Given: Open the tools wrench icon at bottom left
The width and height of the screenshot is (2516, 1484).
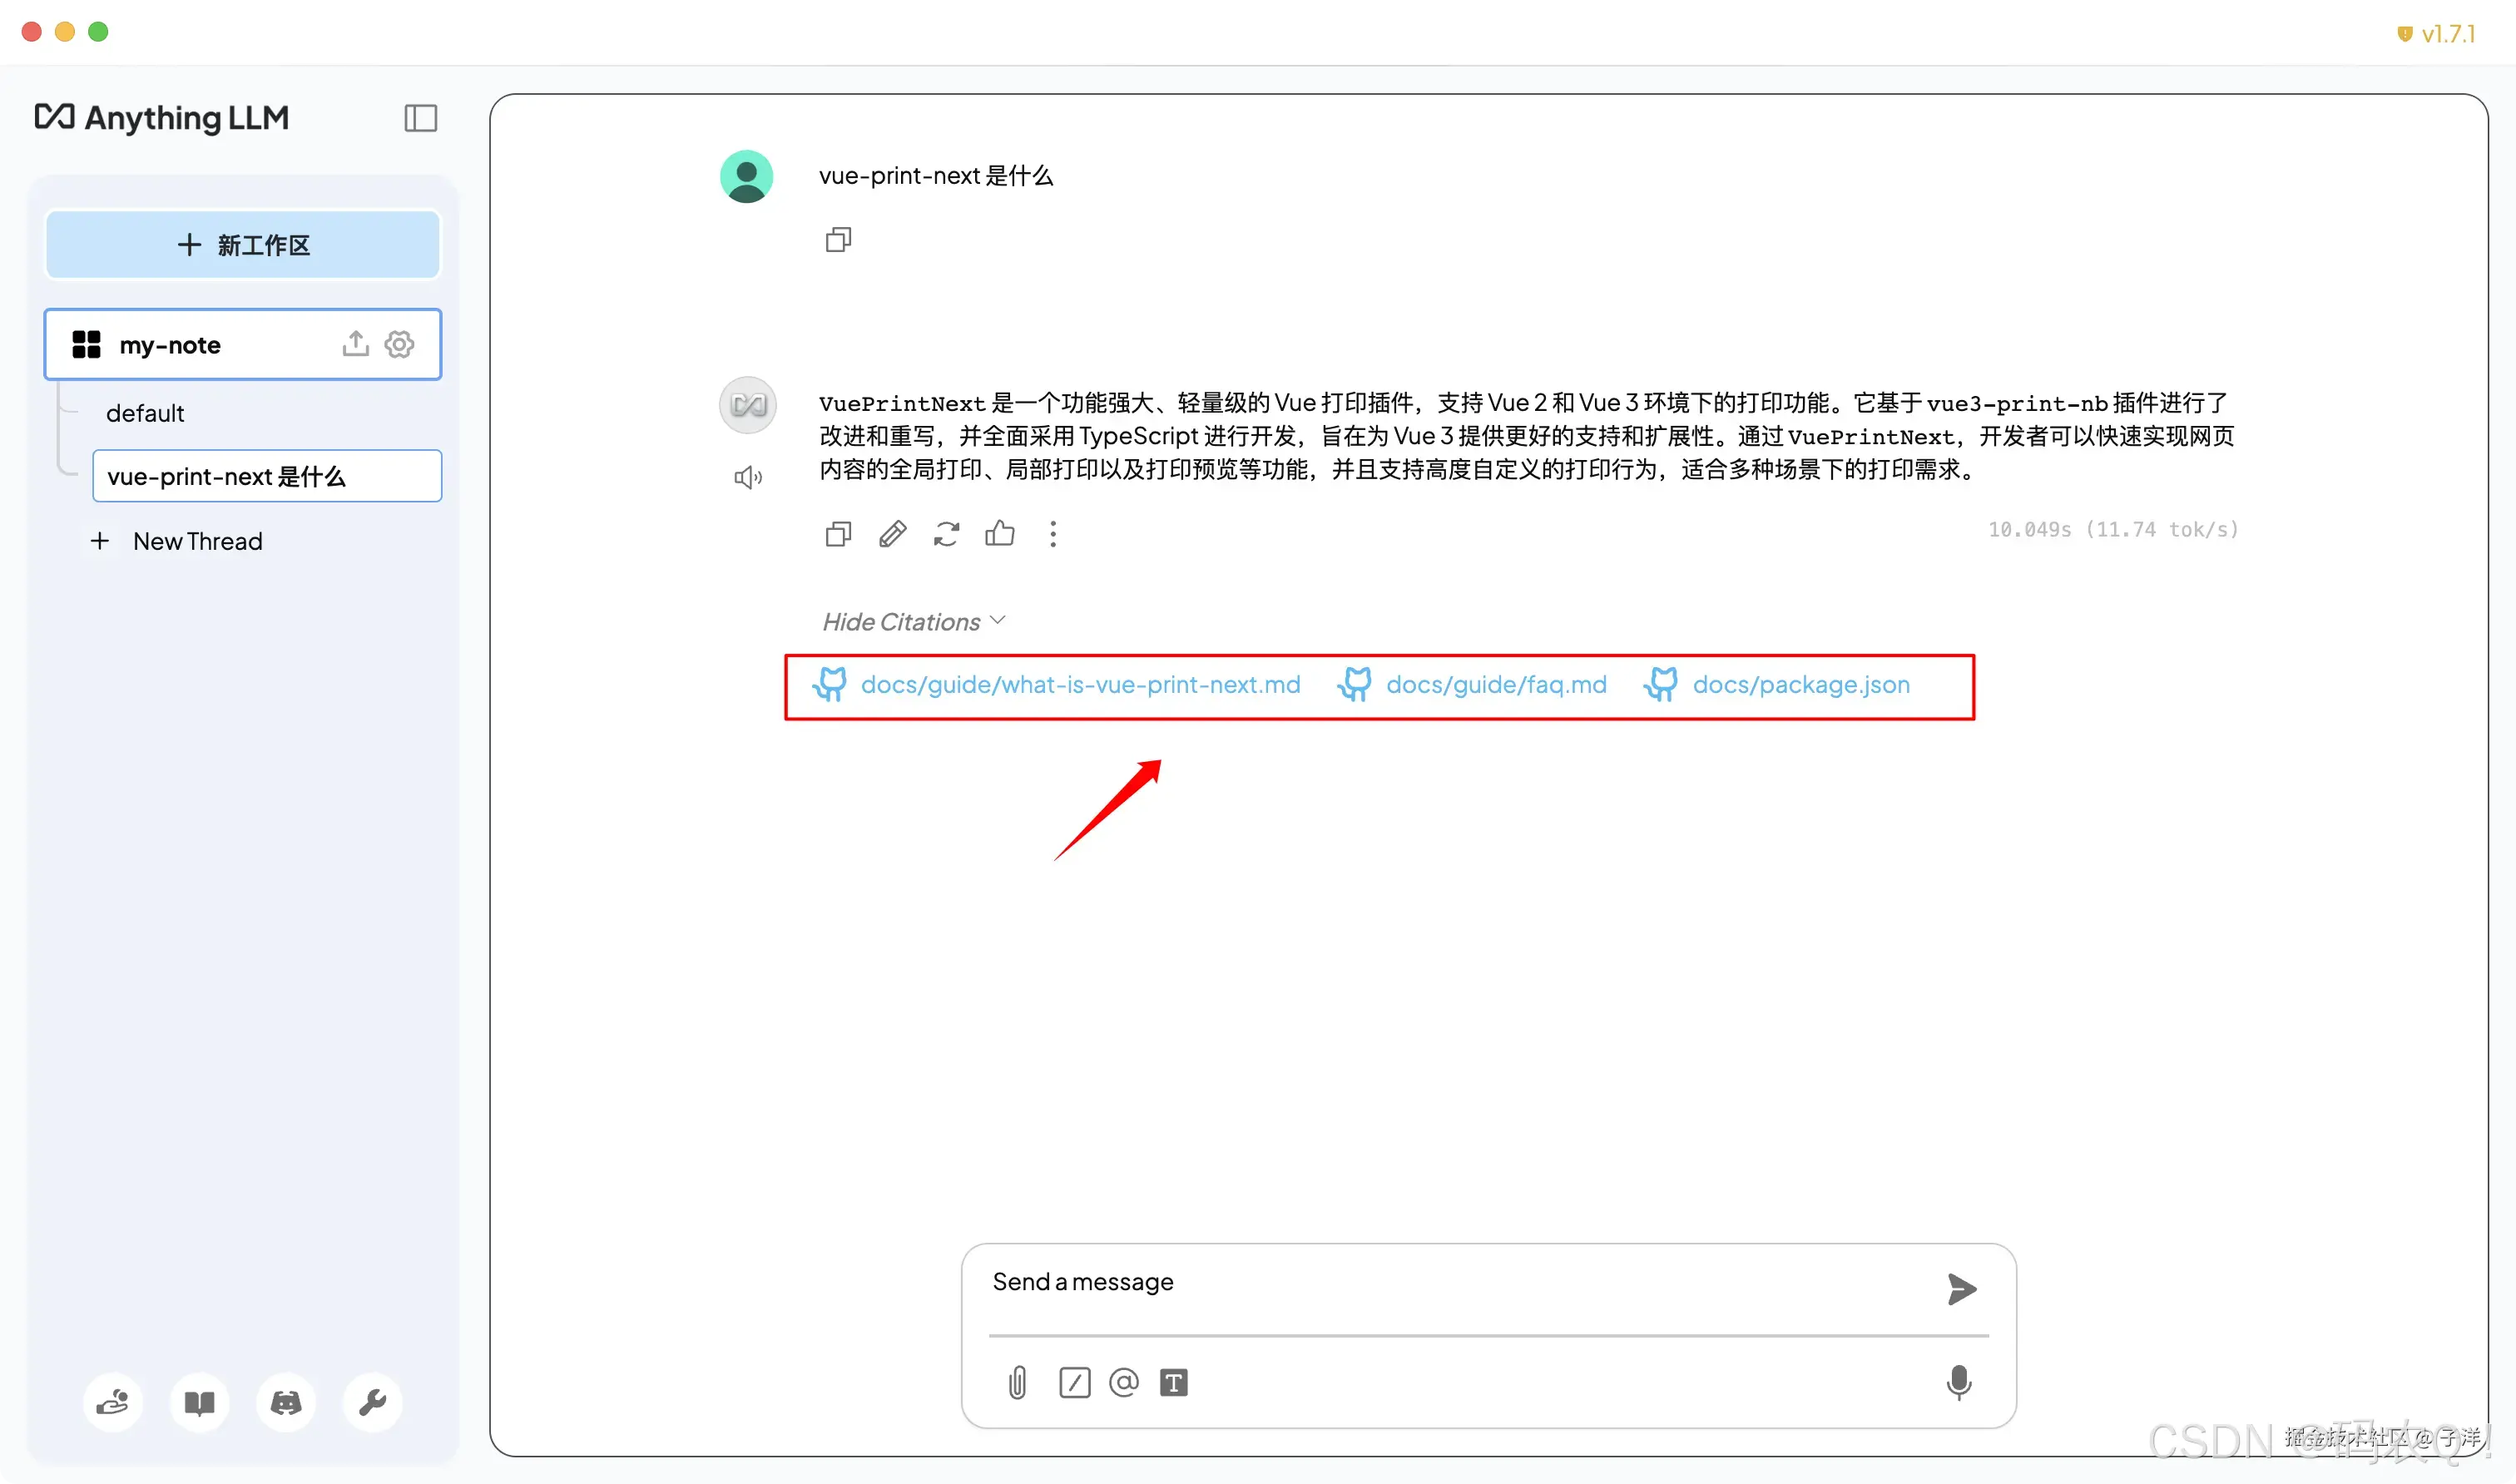Looking at the screenshot, I should [x=372, y=1402].
